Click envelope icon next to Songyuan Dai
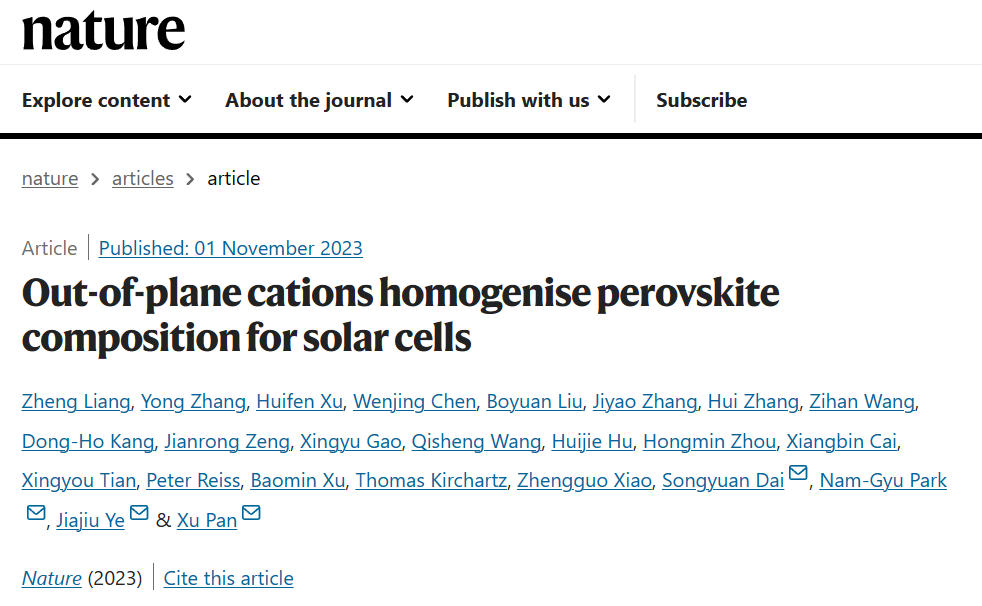982x606 pixels. 798,474
